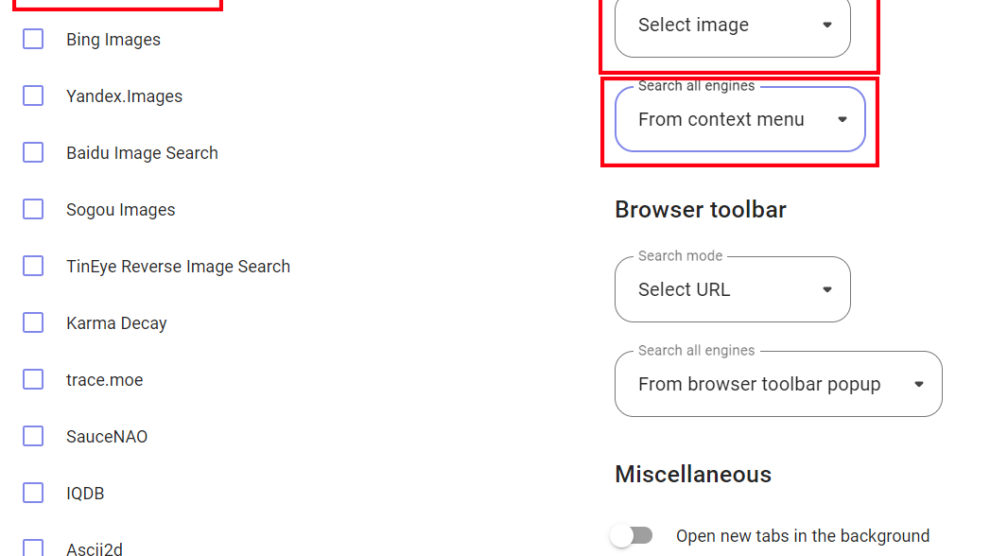Open the Select image dropdown
The image size is (990, 556).
click(731, 26)
